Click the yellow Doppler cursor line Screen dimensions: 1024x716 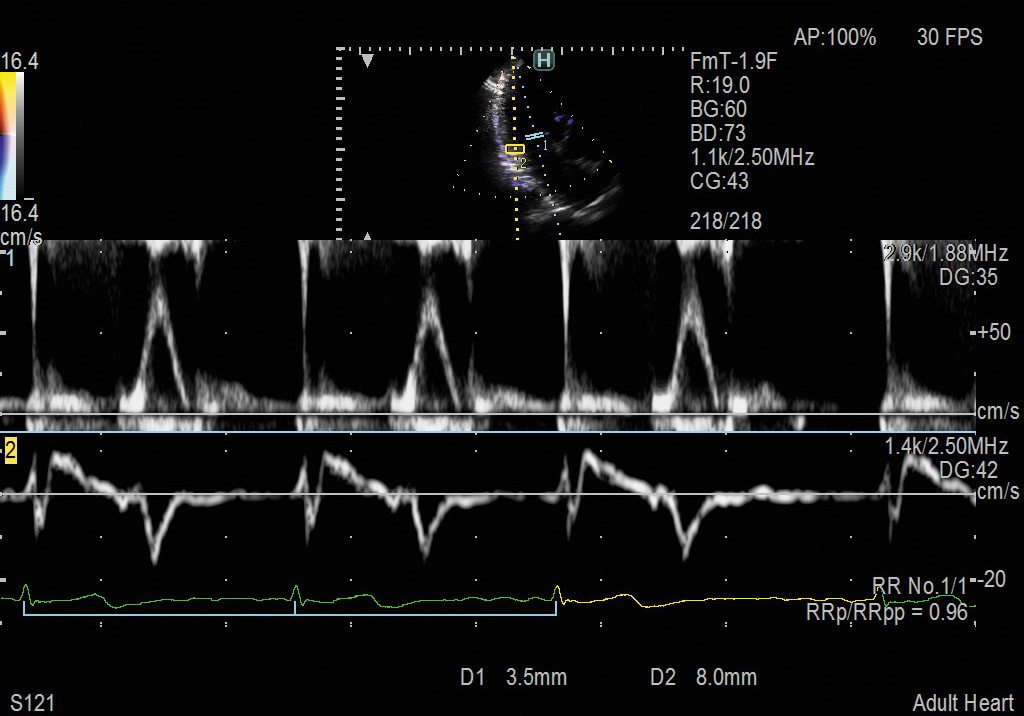click(x=516, y=200)
